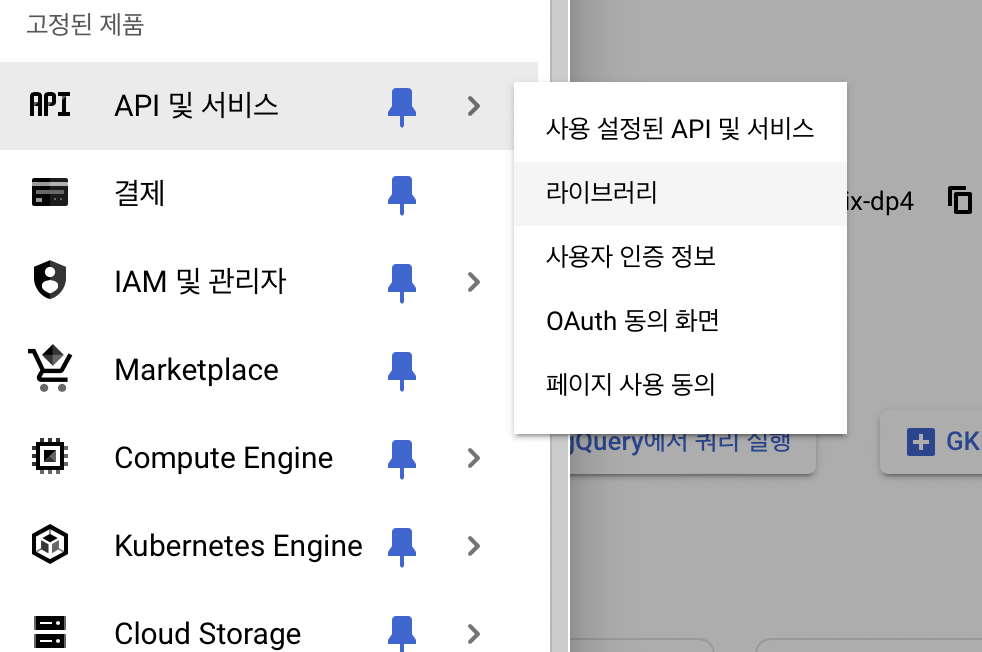
Task: Unpin Compute Engine with its pin icon
Action: point(402,458)
